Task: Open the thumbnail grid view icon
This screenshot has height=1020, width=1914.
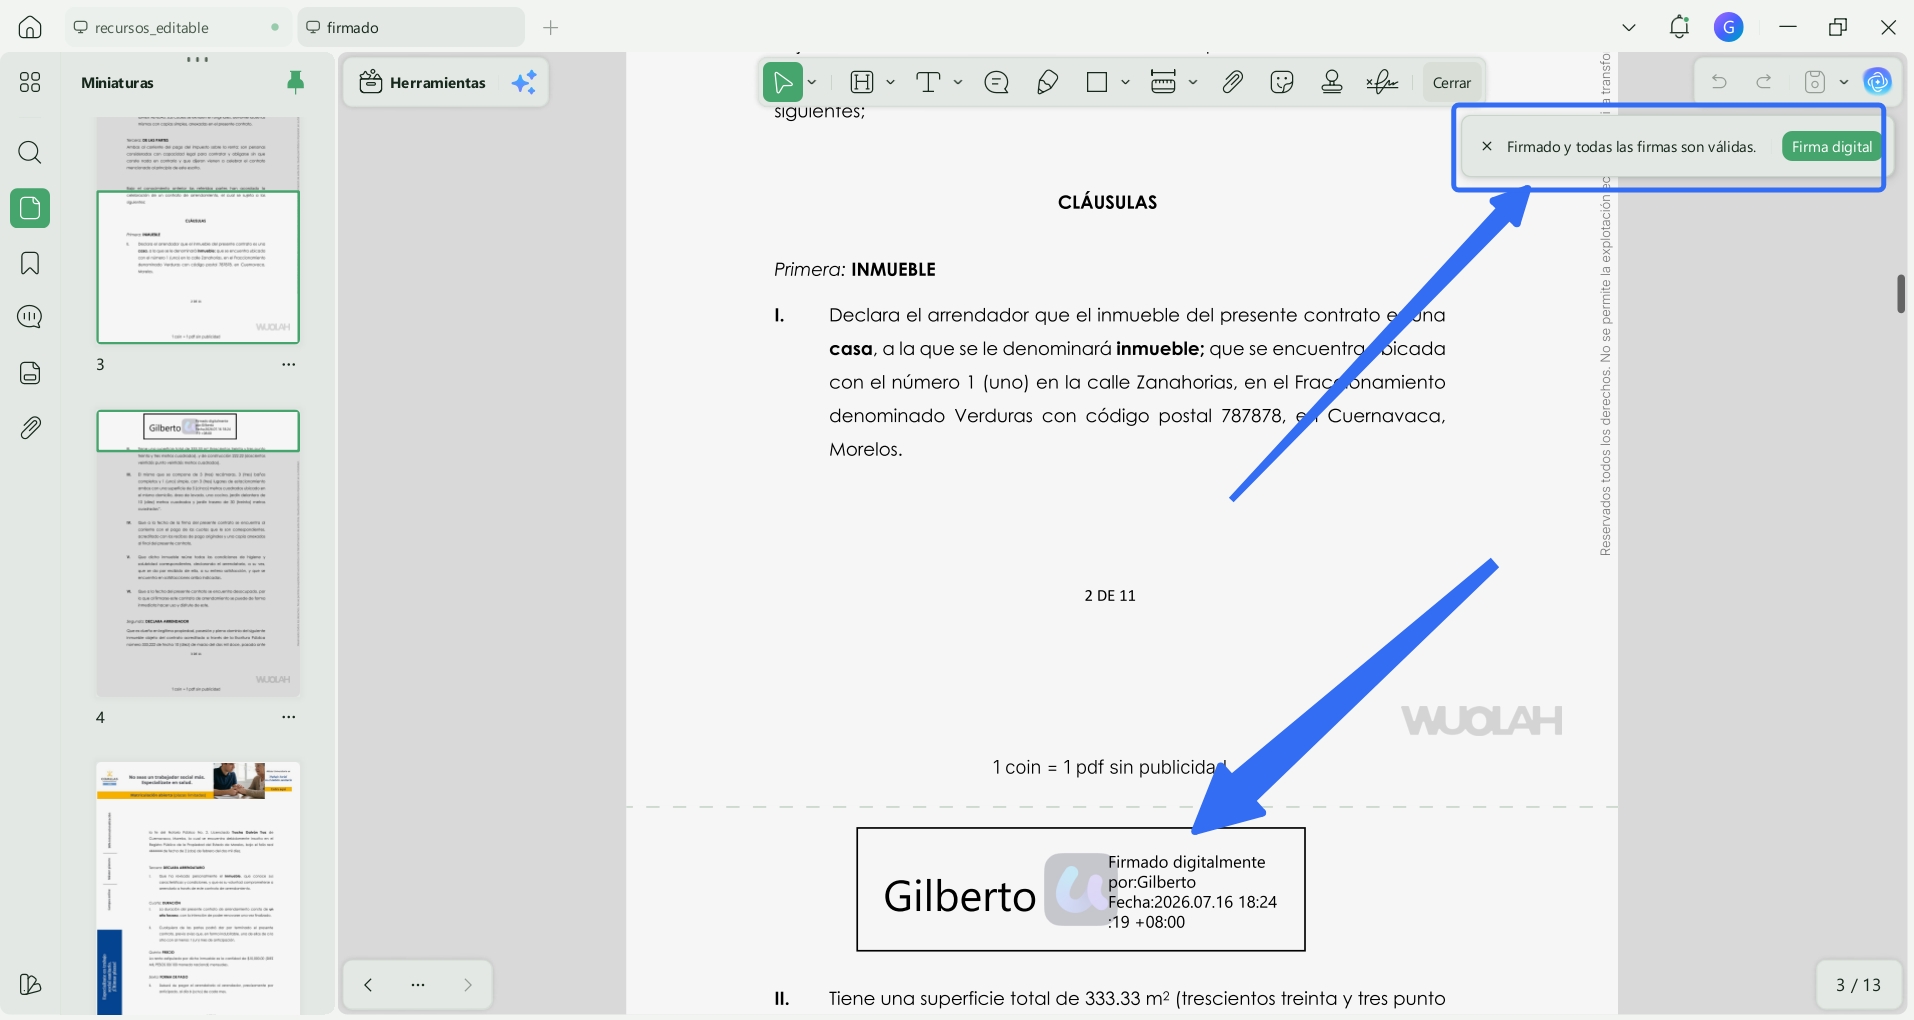Action: tap(30, 82)
